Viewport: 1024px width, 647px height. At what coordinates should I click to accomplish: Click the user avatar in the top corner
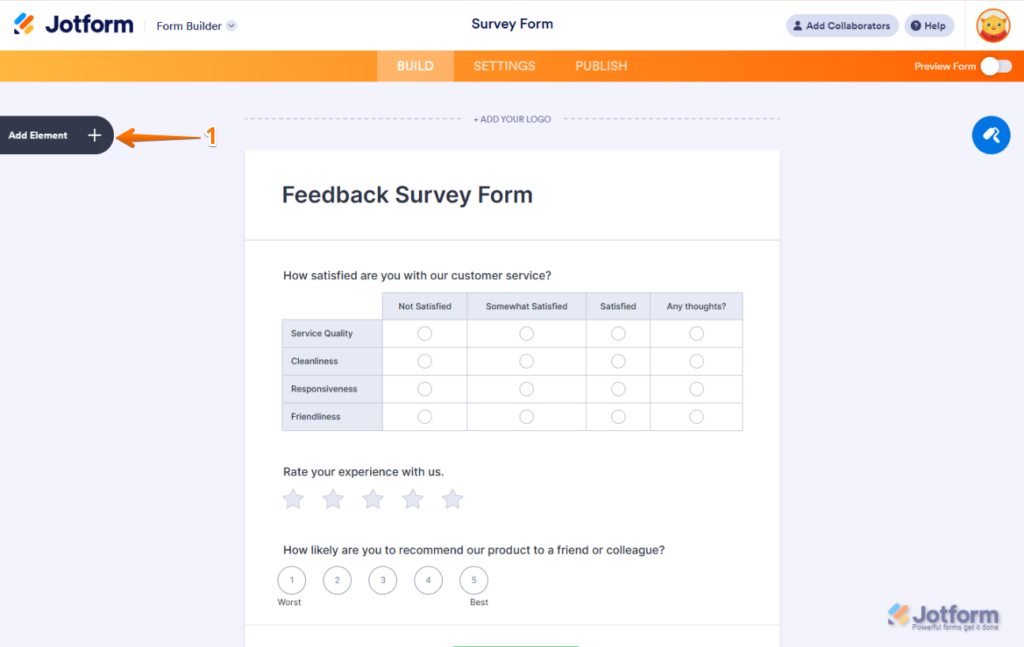(x=992, y=25)
